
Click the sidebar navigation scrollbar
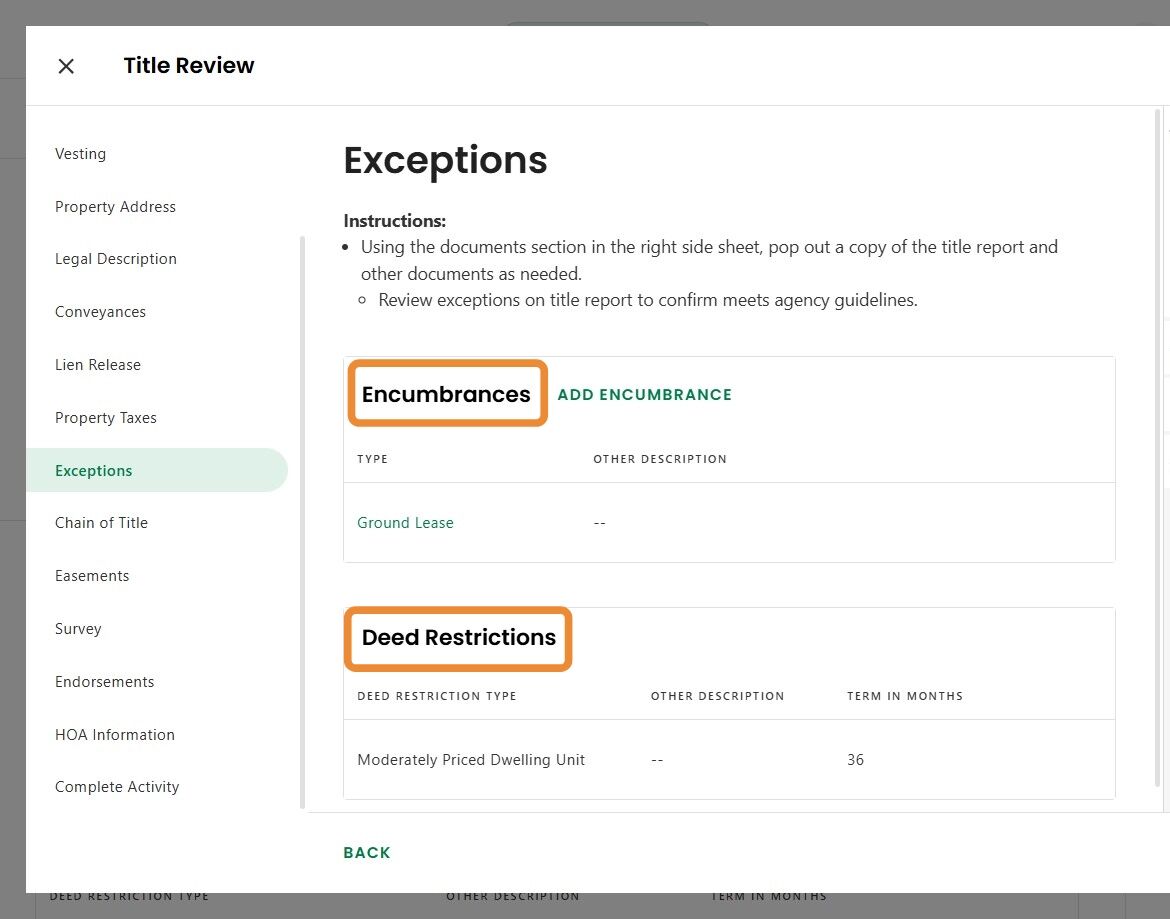click(302, 520)
